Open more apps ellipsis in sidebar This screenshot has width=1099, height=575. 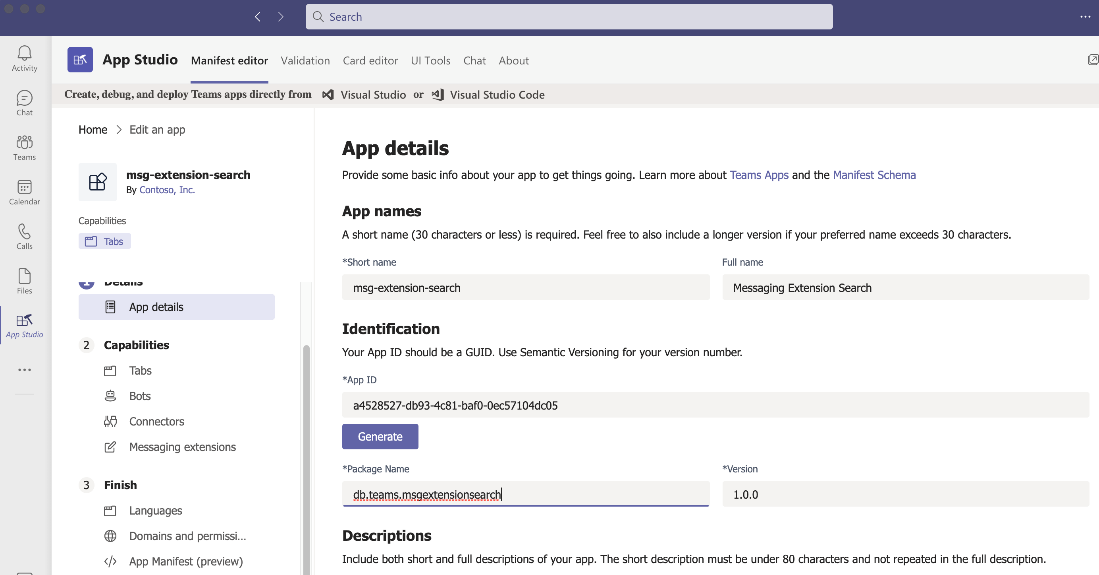click(x=25, y=370)
